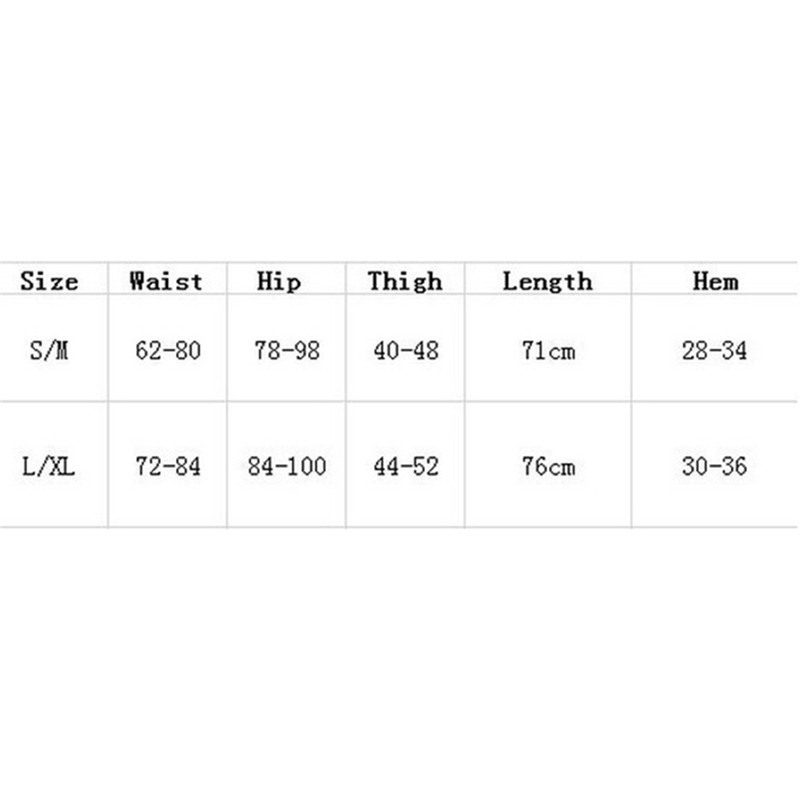Screen dimensions: 800x800
Task: Click the Hip column header
Action: [x=278, y=281]
